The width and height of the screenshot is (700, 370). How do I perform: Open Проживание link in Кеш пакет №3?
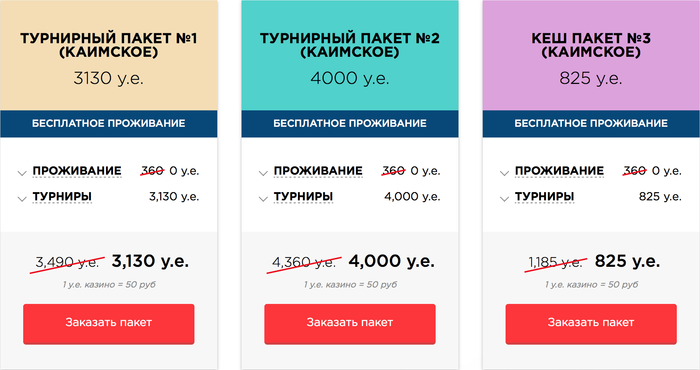point(559,171)
